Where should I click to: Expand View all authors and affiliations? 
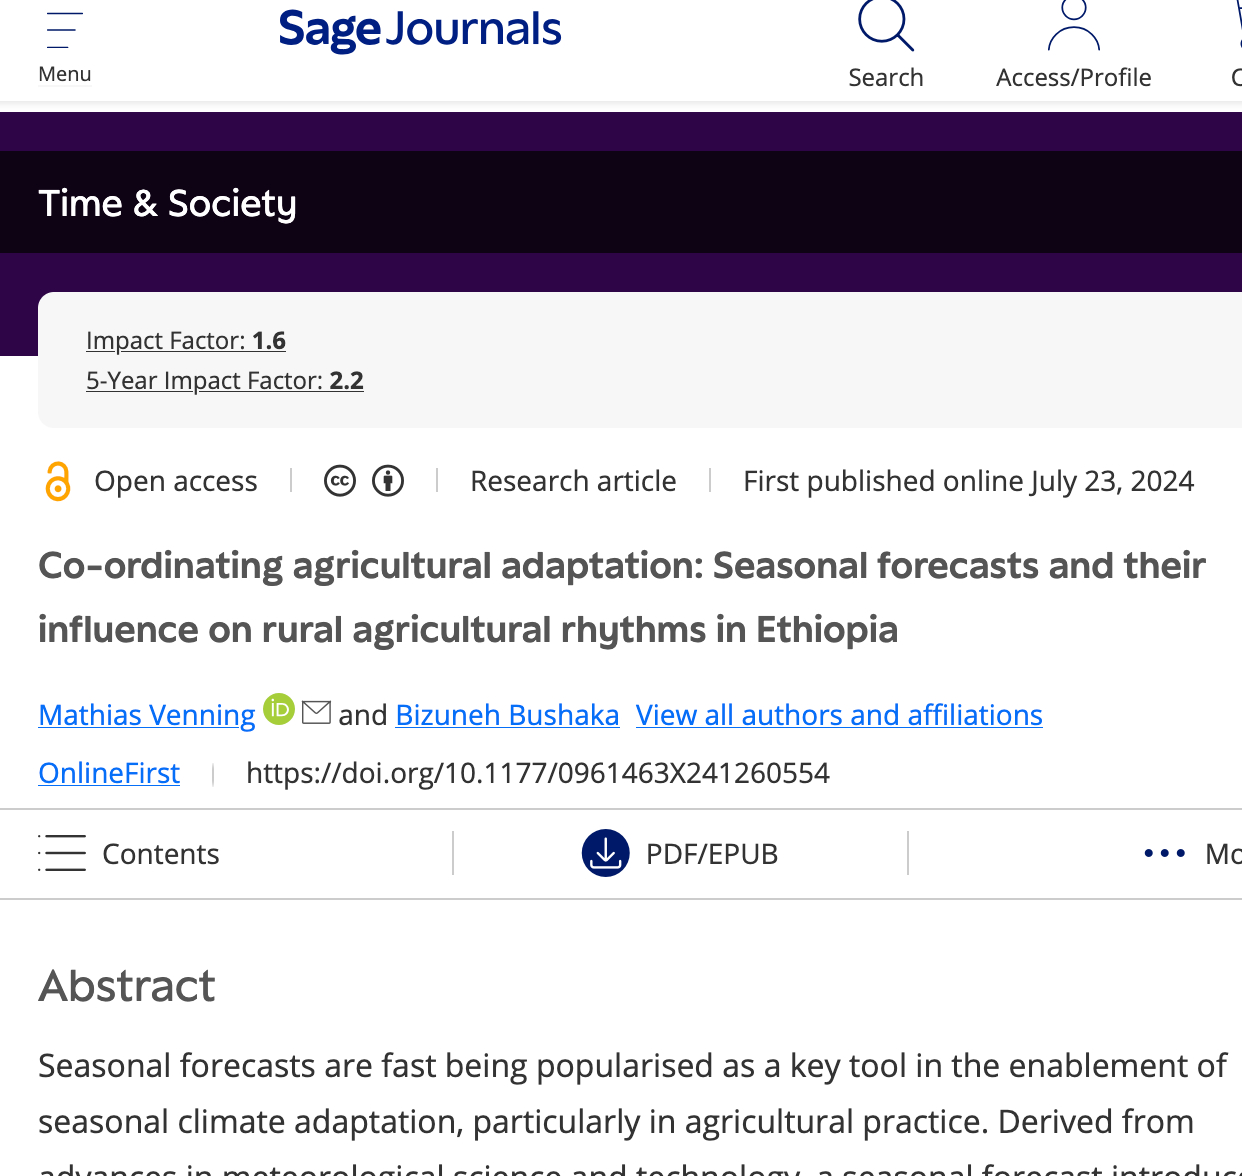(839, 715)
